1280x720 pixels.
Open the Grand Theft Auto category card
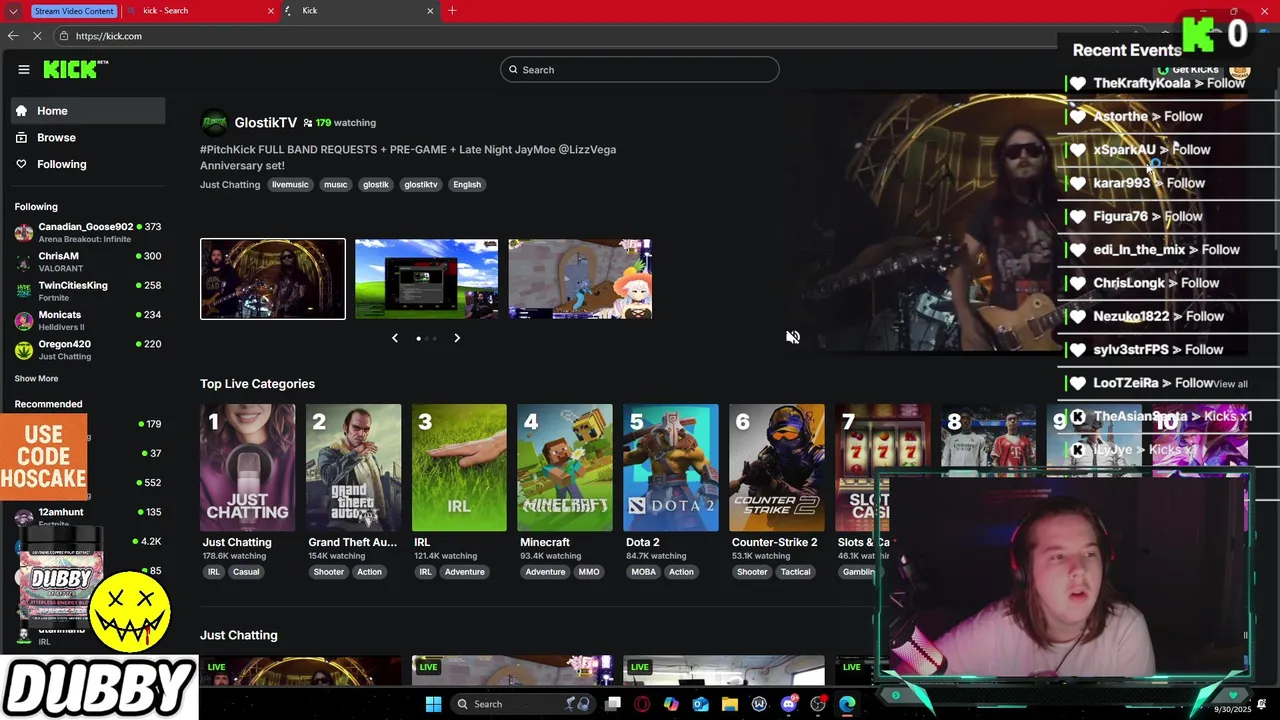pyautogui.click(x=353, y=467)
